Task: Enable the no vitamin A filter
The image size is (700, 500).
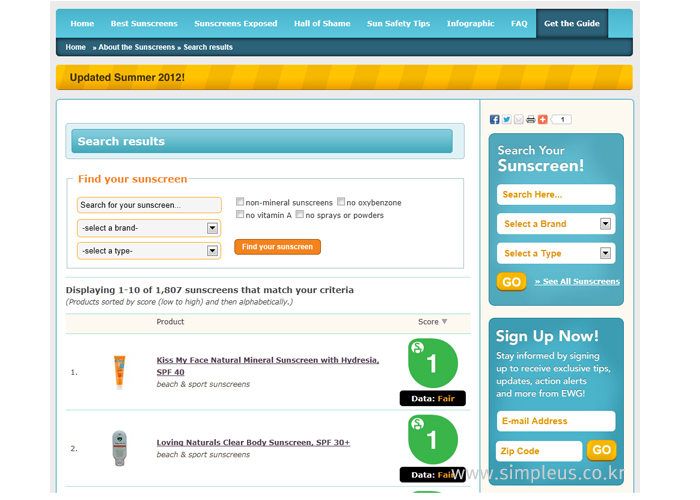Action: (x=240, y=214)
